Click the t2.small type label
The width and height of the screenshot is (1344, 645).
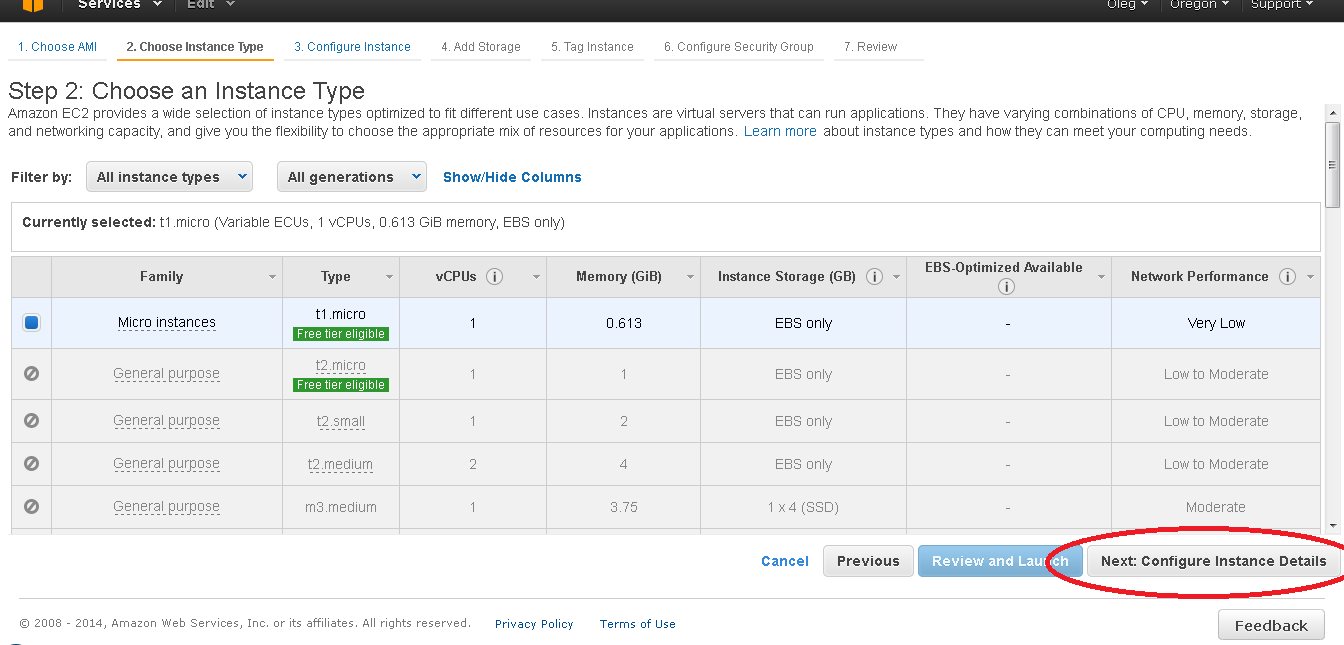click(341, 422)
